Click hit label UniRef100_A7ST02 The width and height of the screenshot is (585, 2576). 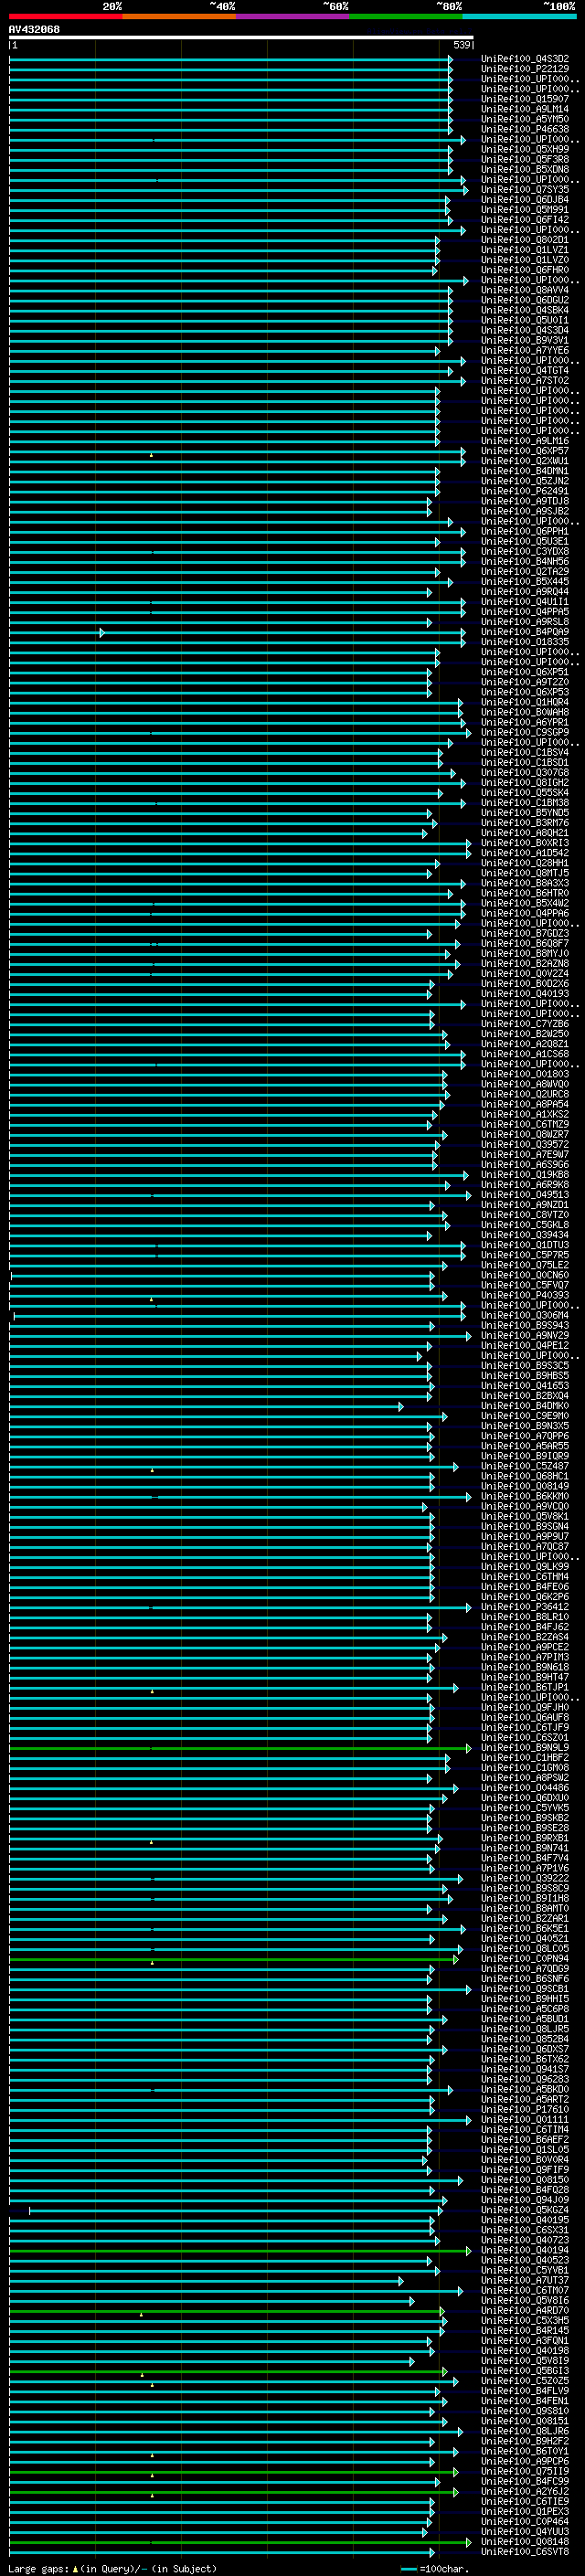pos(525,381)
